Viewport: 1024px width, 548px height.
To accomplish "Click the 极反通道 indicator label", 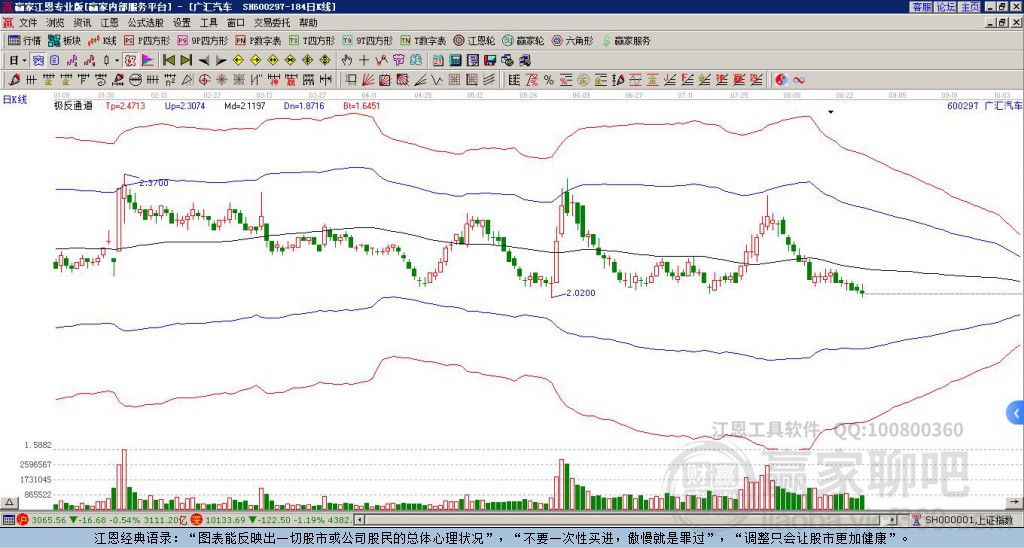I will (x=72, y=105).
